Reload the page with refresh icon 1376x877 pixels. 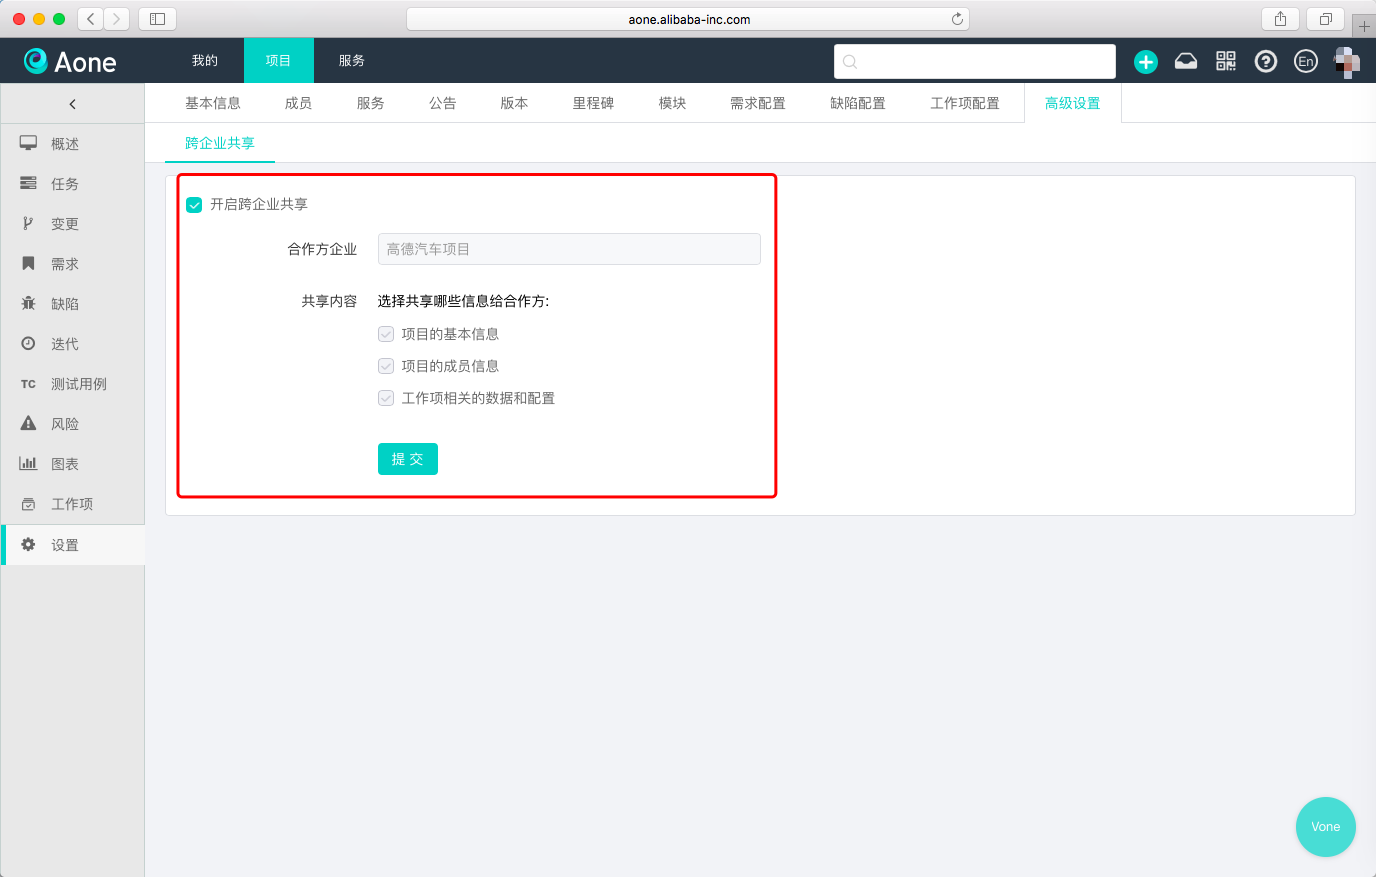pyautogui.click(x=957, y=19)
